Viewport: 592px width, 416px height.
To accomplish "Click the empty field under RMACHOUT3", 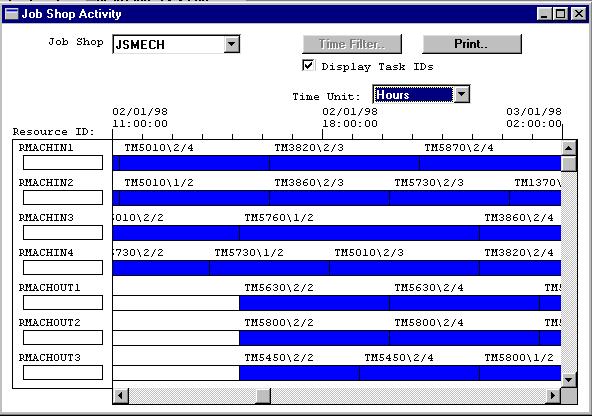I will [x=63, y=372].
